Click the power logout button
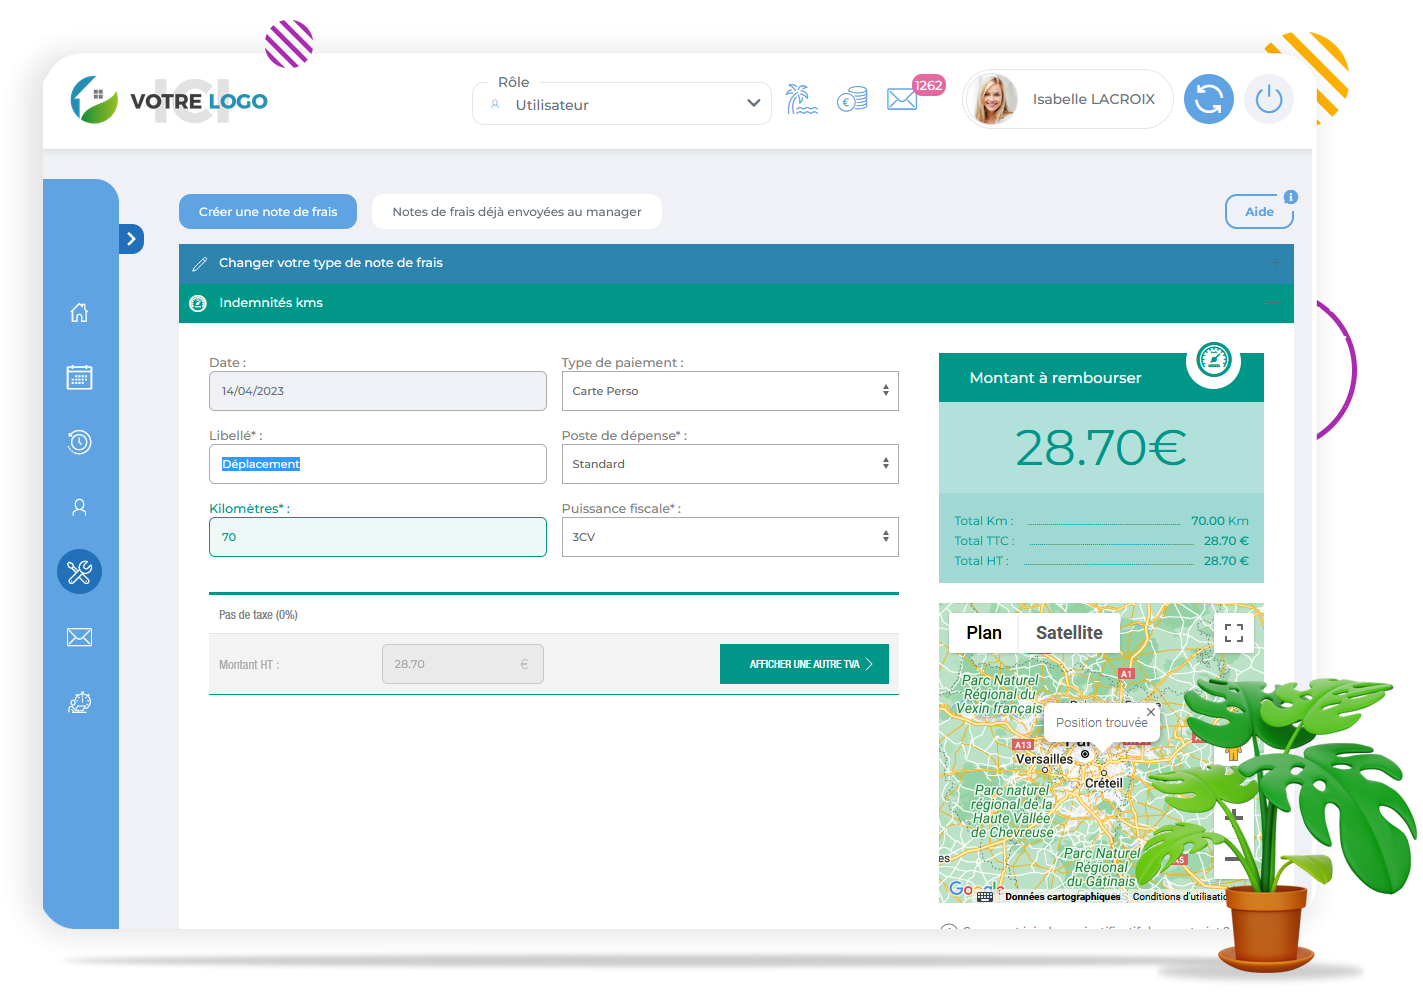 point(1268,99)
